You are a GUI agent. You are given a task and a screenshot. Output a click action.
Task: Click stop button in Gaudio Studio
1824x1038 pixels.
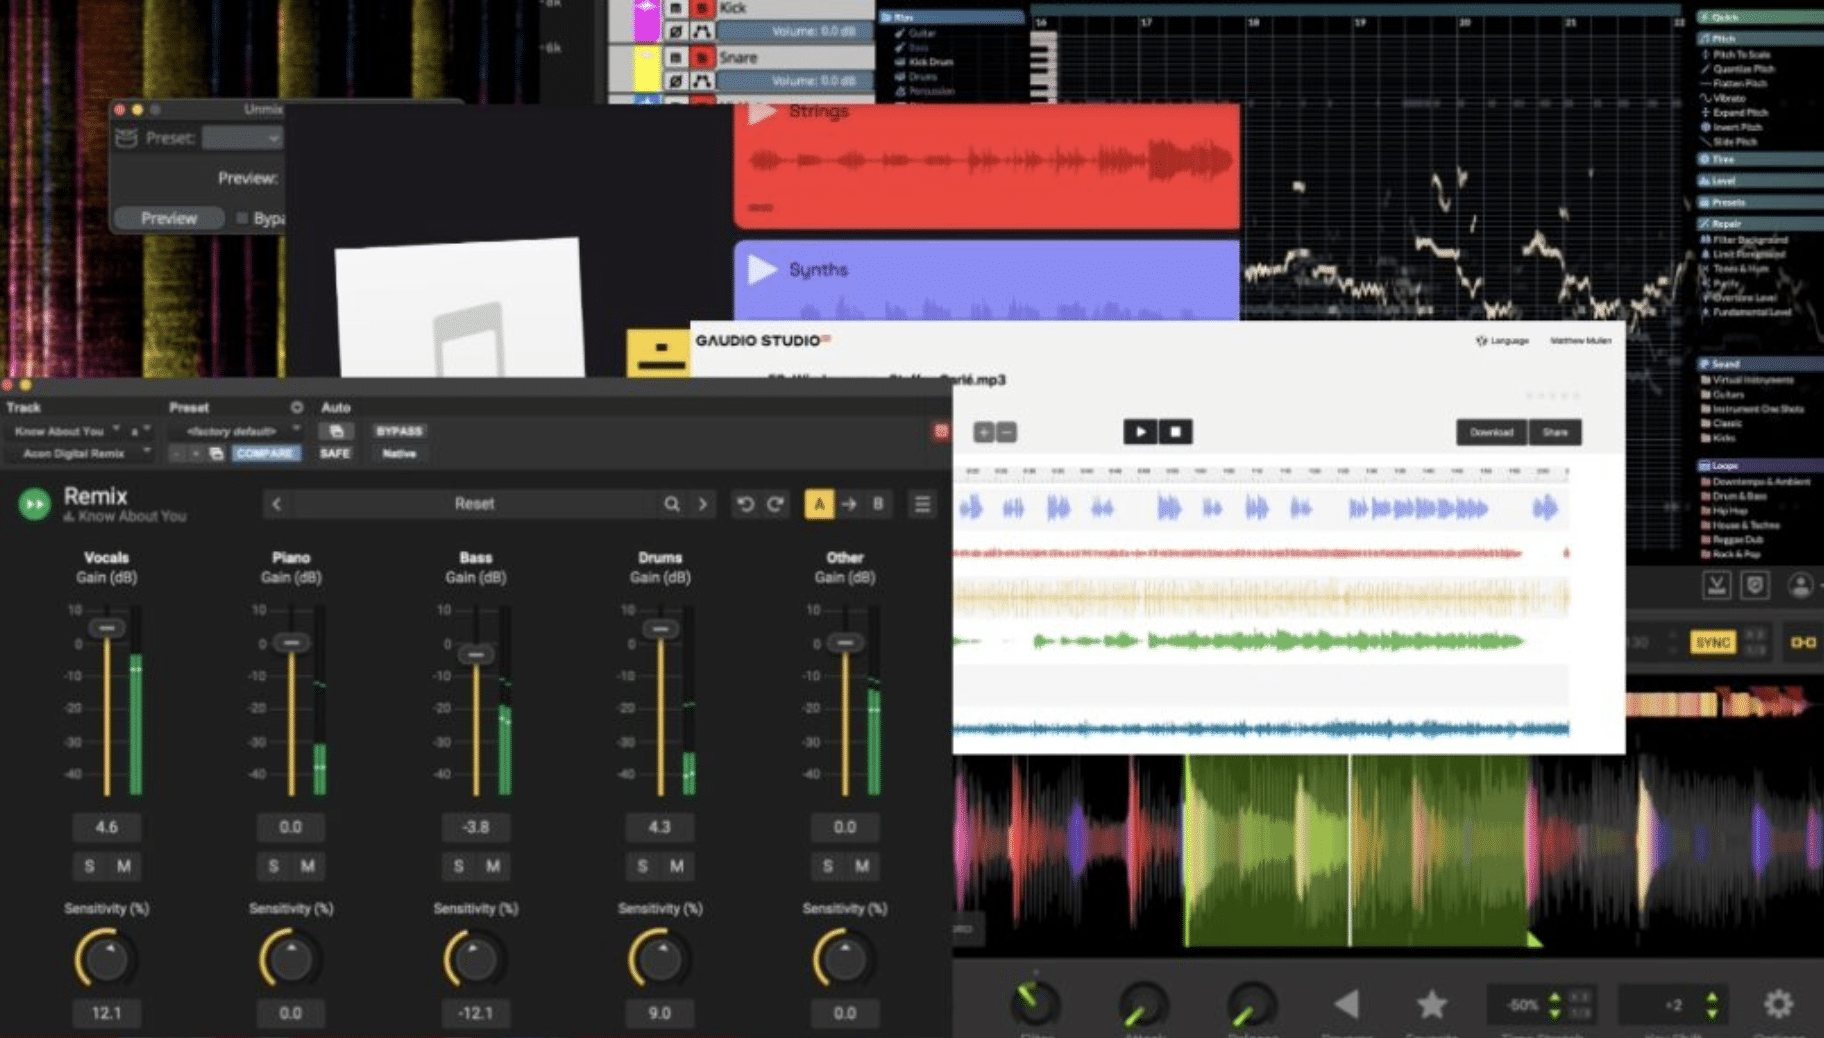1175,432
